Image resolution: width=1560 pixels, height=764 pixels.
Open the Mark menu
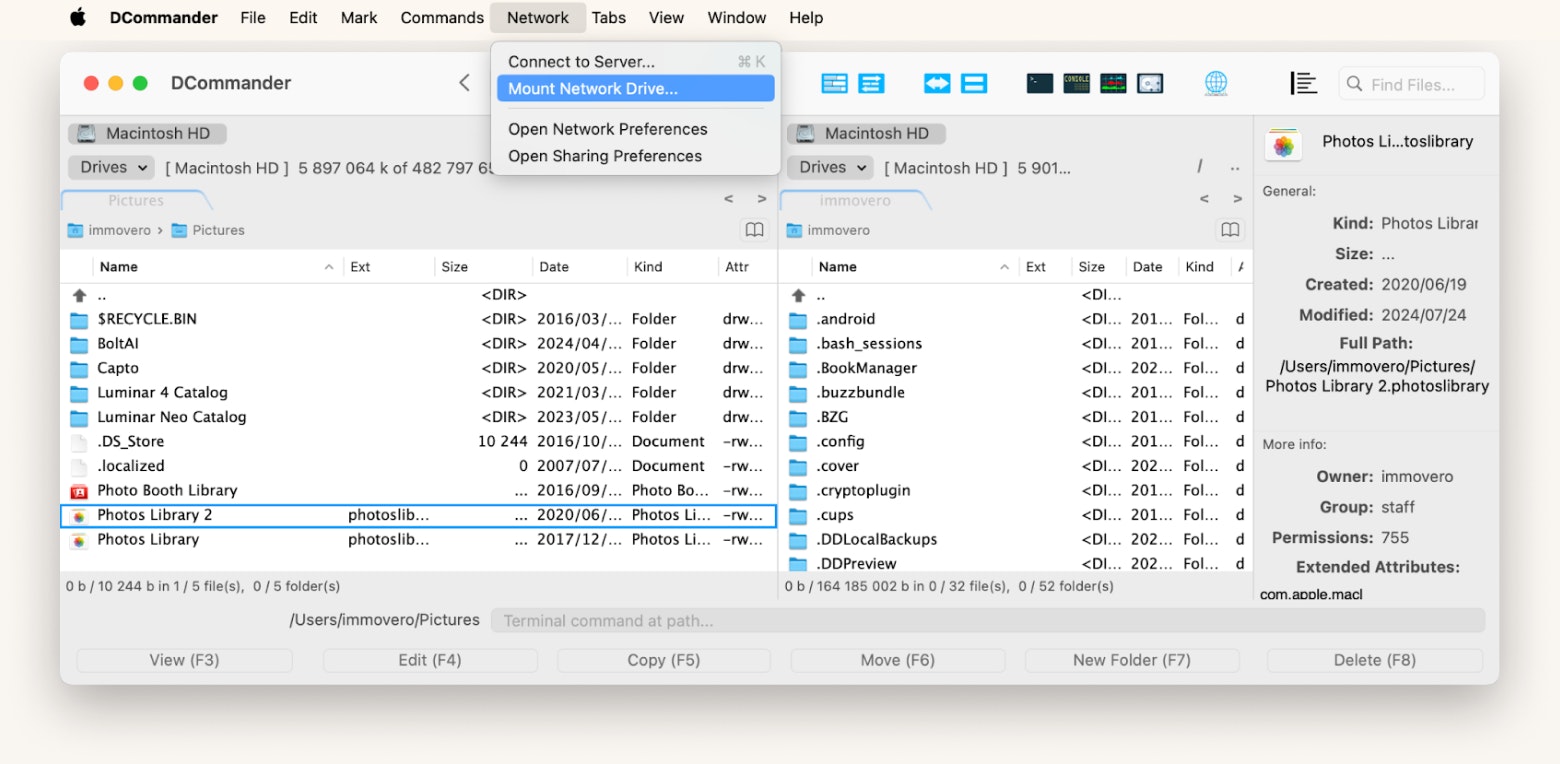[359, 17]
